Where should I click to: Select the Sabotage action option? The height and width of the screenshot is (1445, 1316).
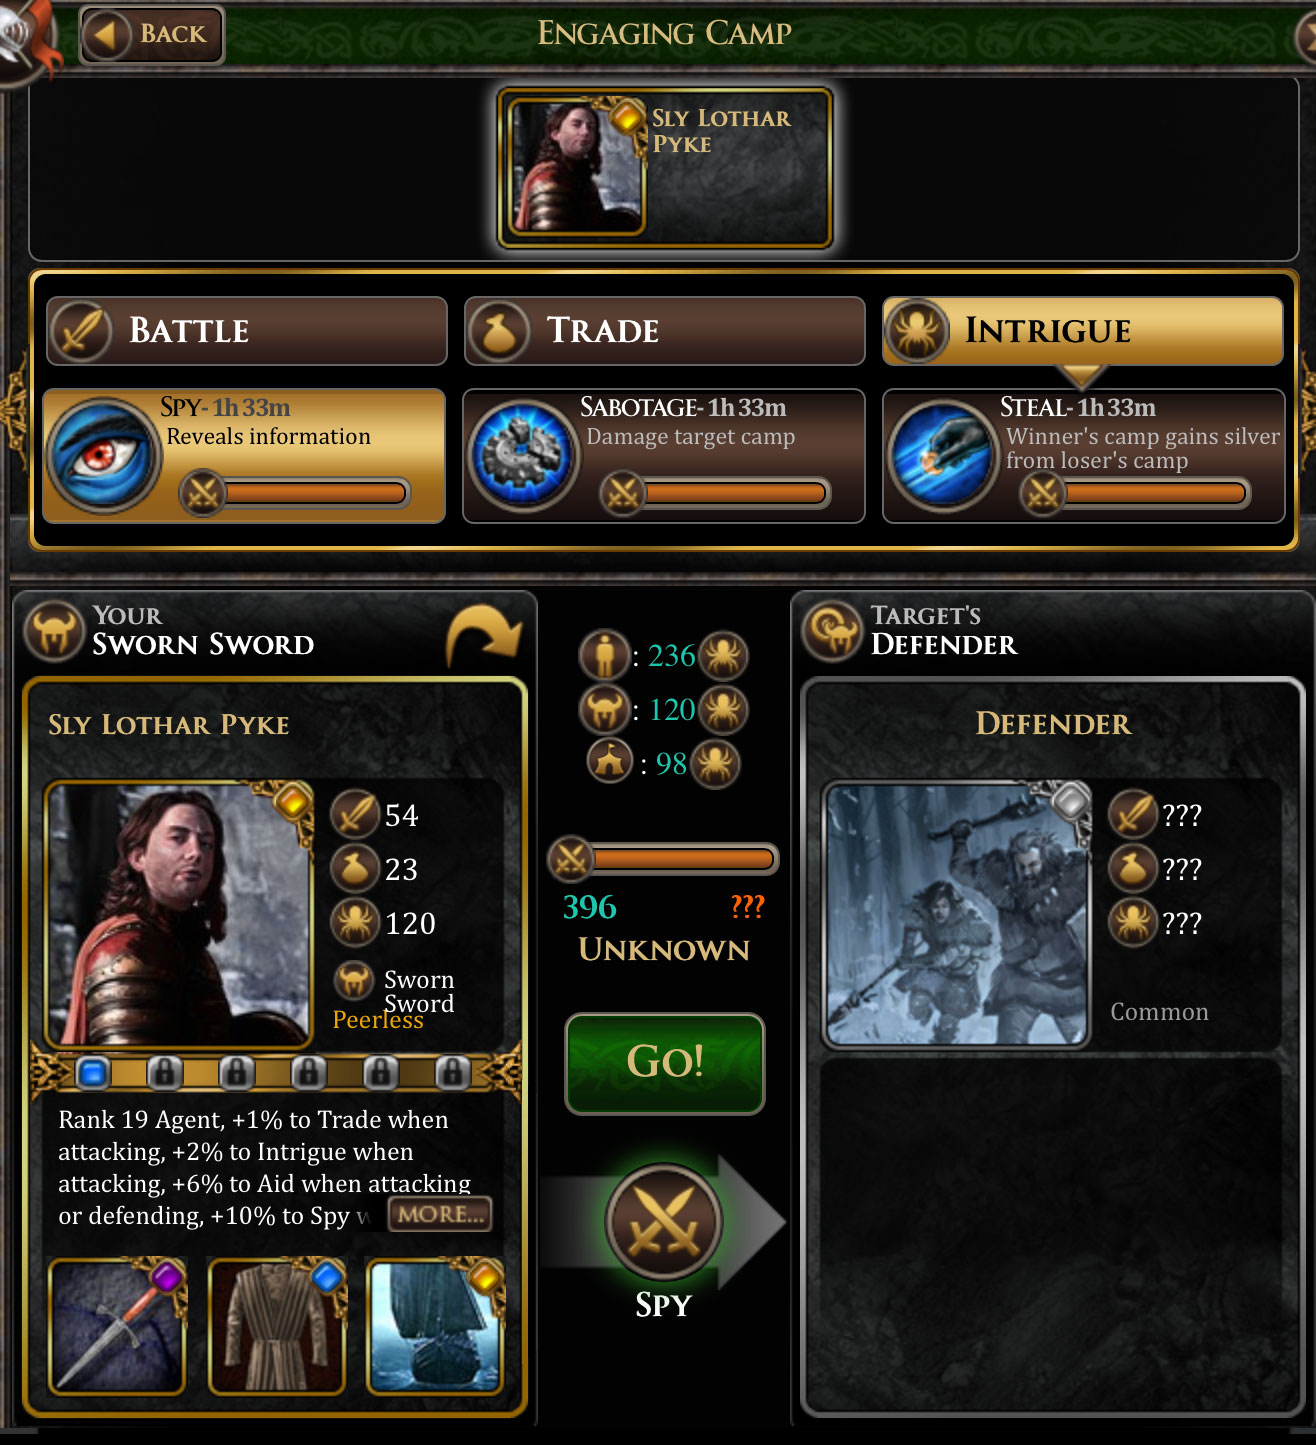(664, 456)
